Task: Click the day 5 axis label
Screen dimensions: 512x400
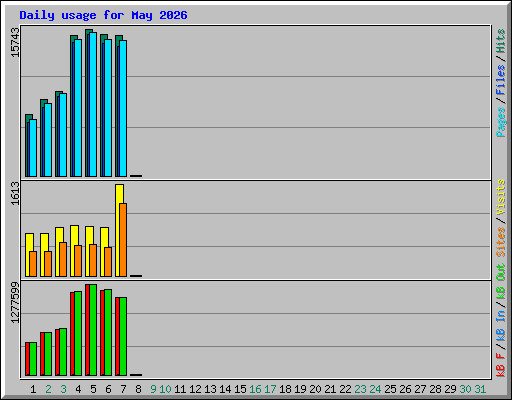Action: (x=93, y=389)
